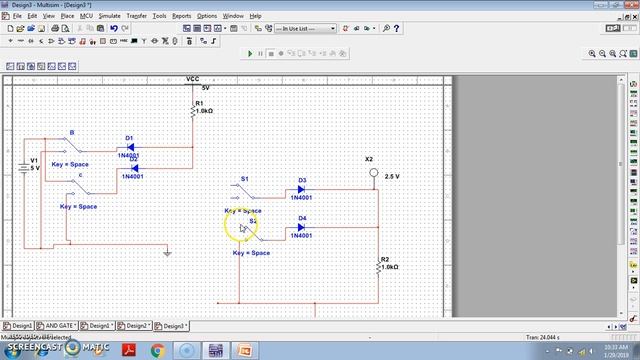Undo the last action
640x360 pixels.
[114, 29]
